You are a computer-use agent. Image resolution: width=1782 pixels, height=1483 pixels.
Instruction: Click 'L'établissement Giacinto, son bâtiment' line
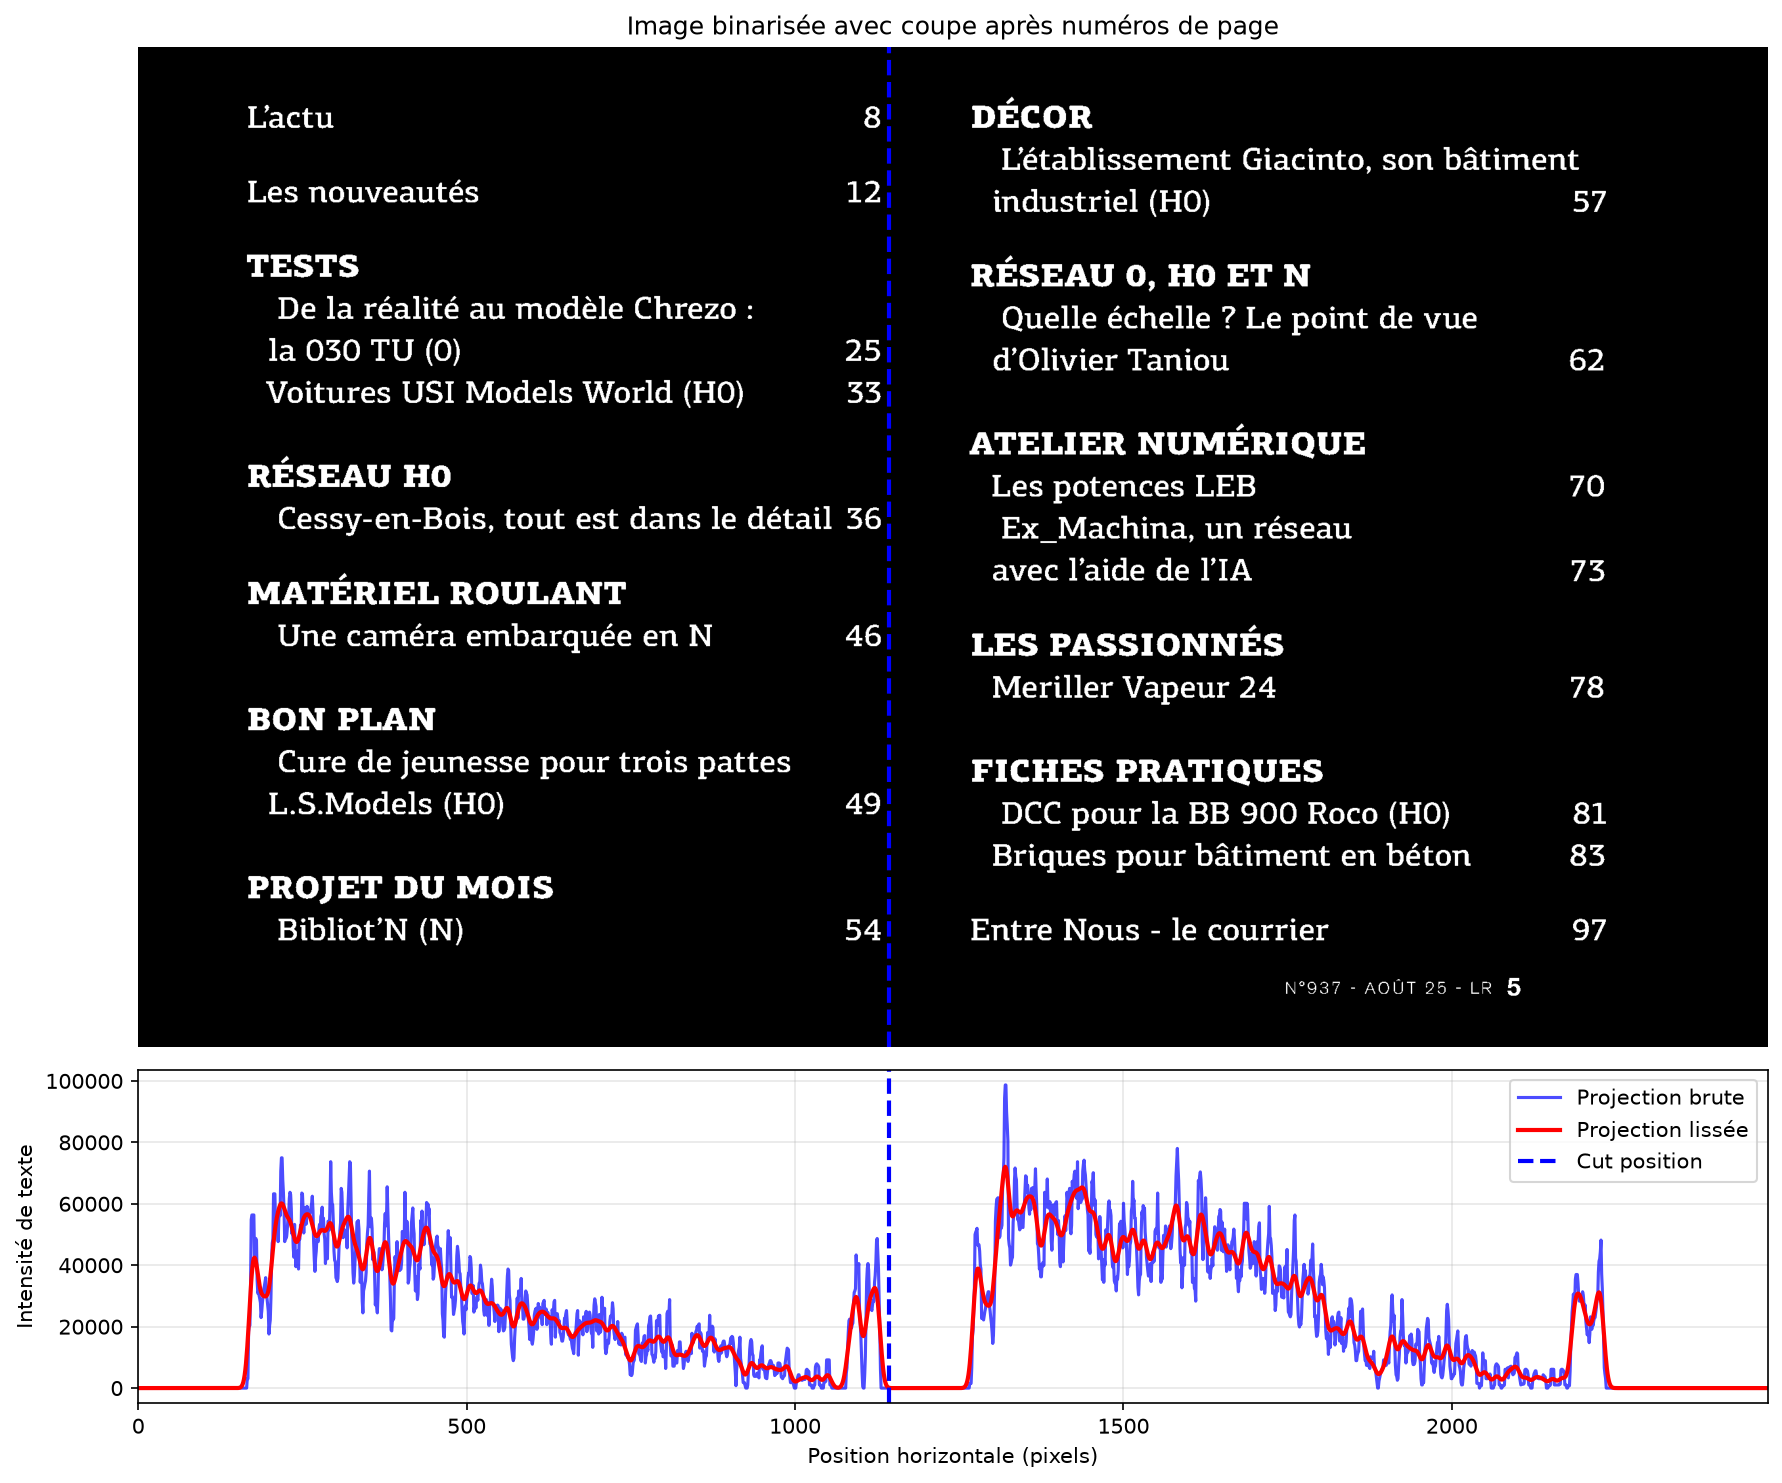(x=1289, y=160)
